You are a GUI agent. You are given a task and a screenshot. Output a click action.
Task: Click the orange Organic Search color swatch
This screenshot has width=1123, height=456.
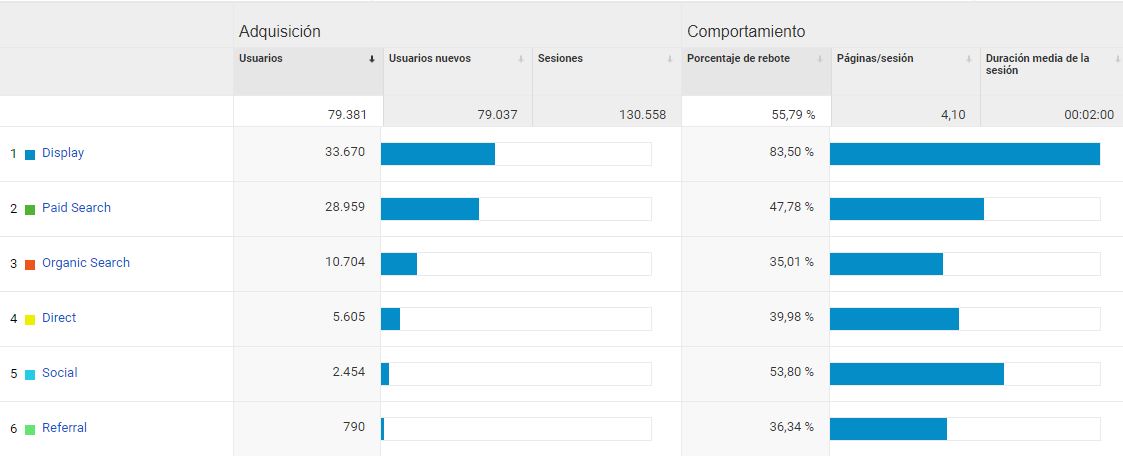[x=30, y=264]
